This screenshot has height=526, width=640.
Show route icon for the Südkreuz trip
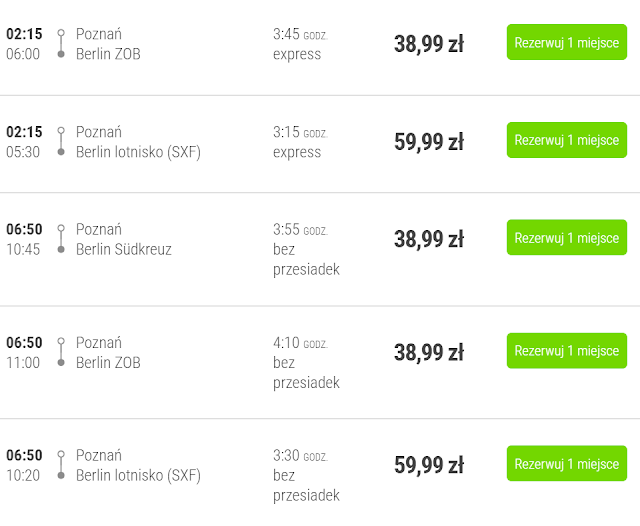61,239
